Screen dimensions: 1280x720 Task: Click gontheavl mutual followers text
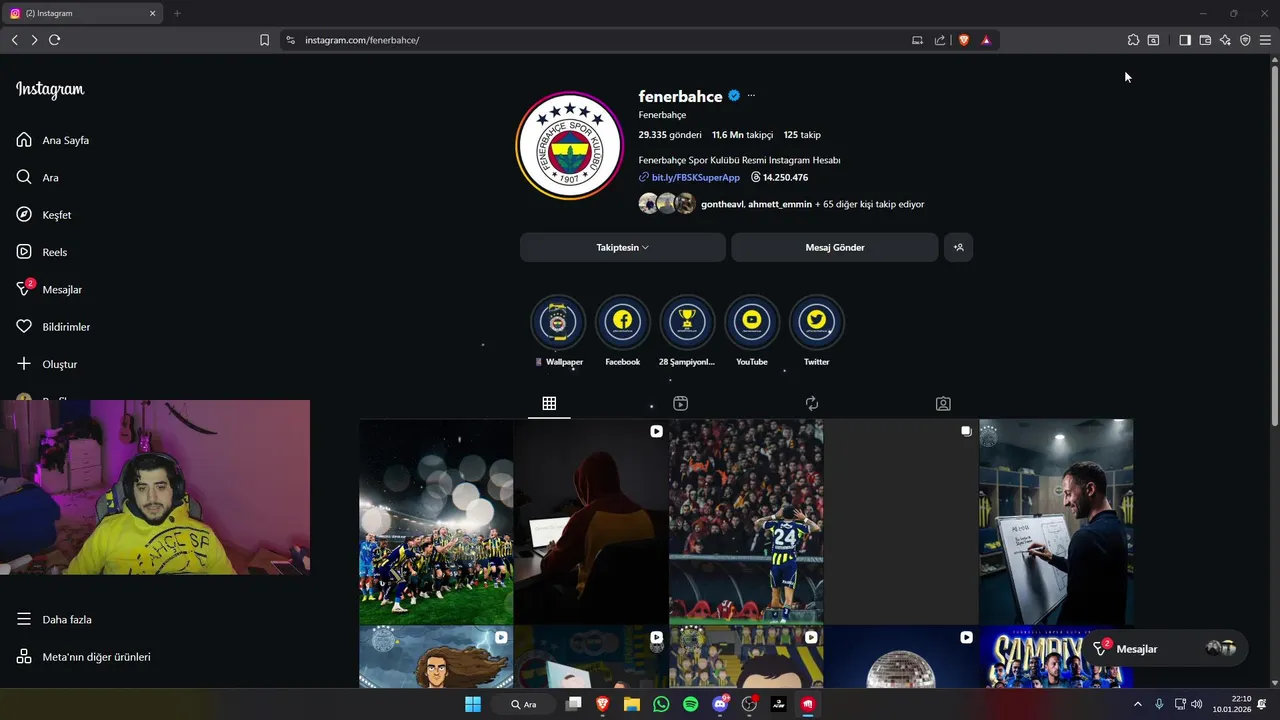point(722,204)
